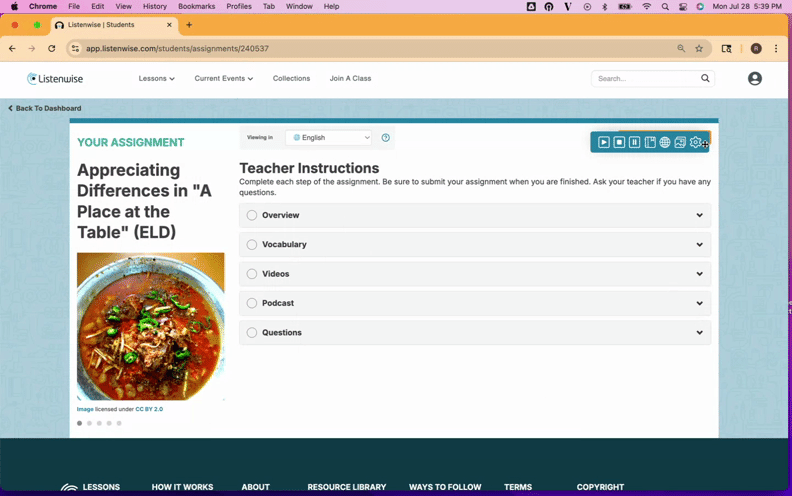792x496 pixels.
Task: Open the Chrome File menu
Action: point(74,7)
